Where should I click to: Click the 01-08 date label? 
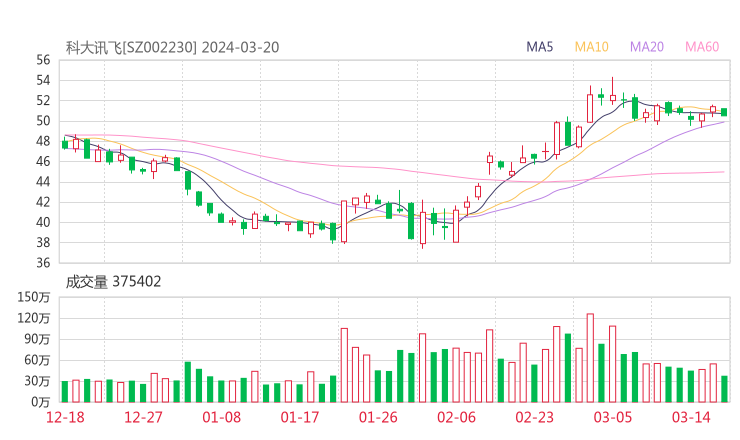point(221,417)
